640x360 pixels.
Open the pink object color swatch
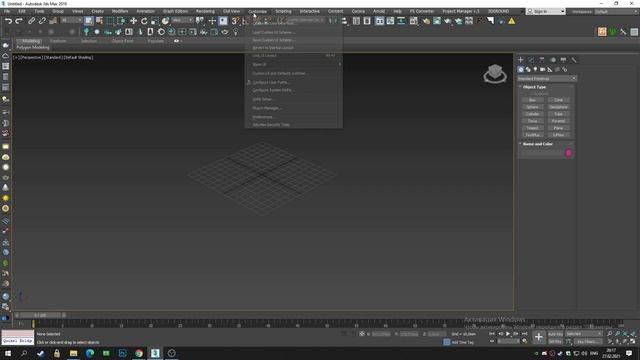point(569,153)
